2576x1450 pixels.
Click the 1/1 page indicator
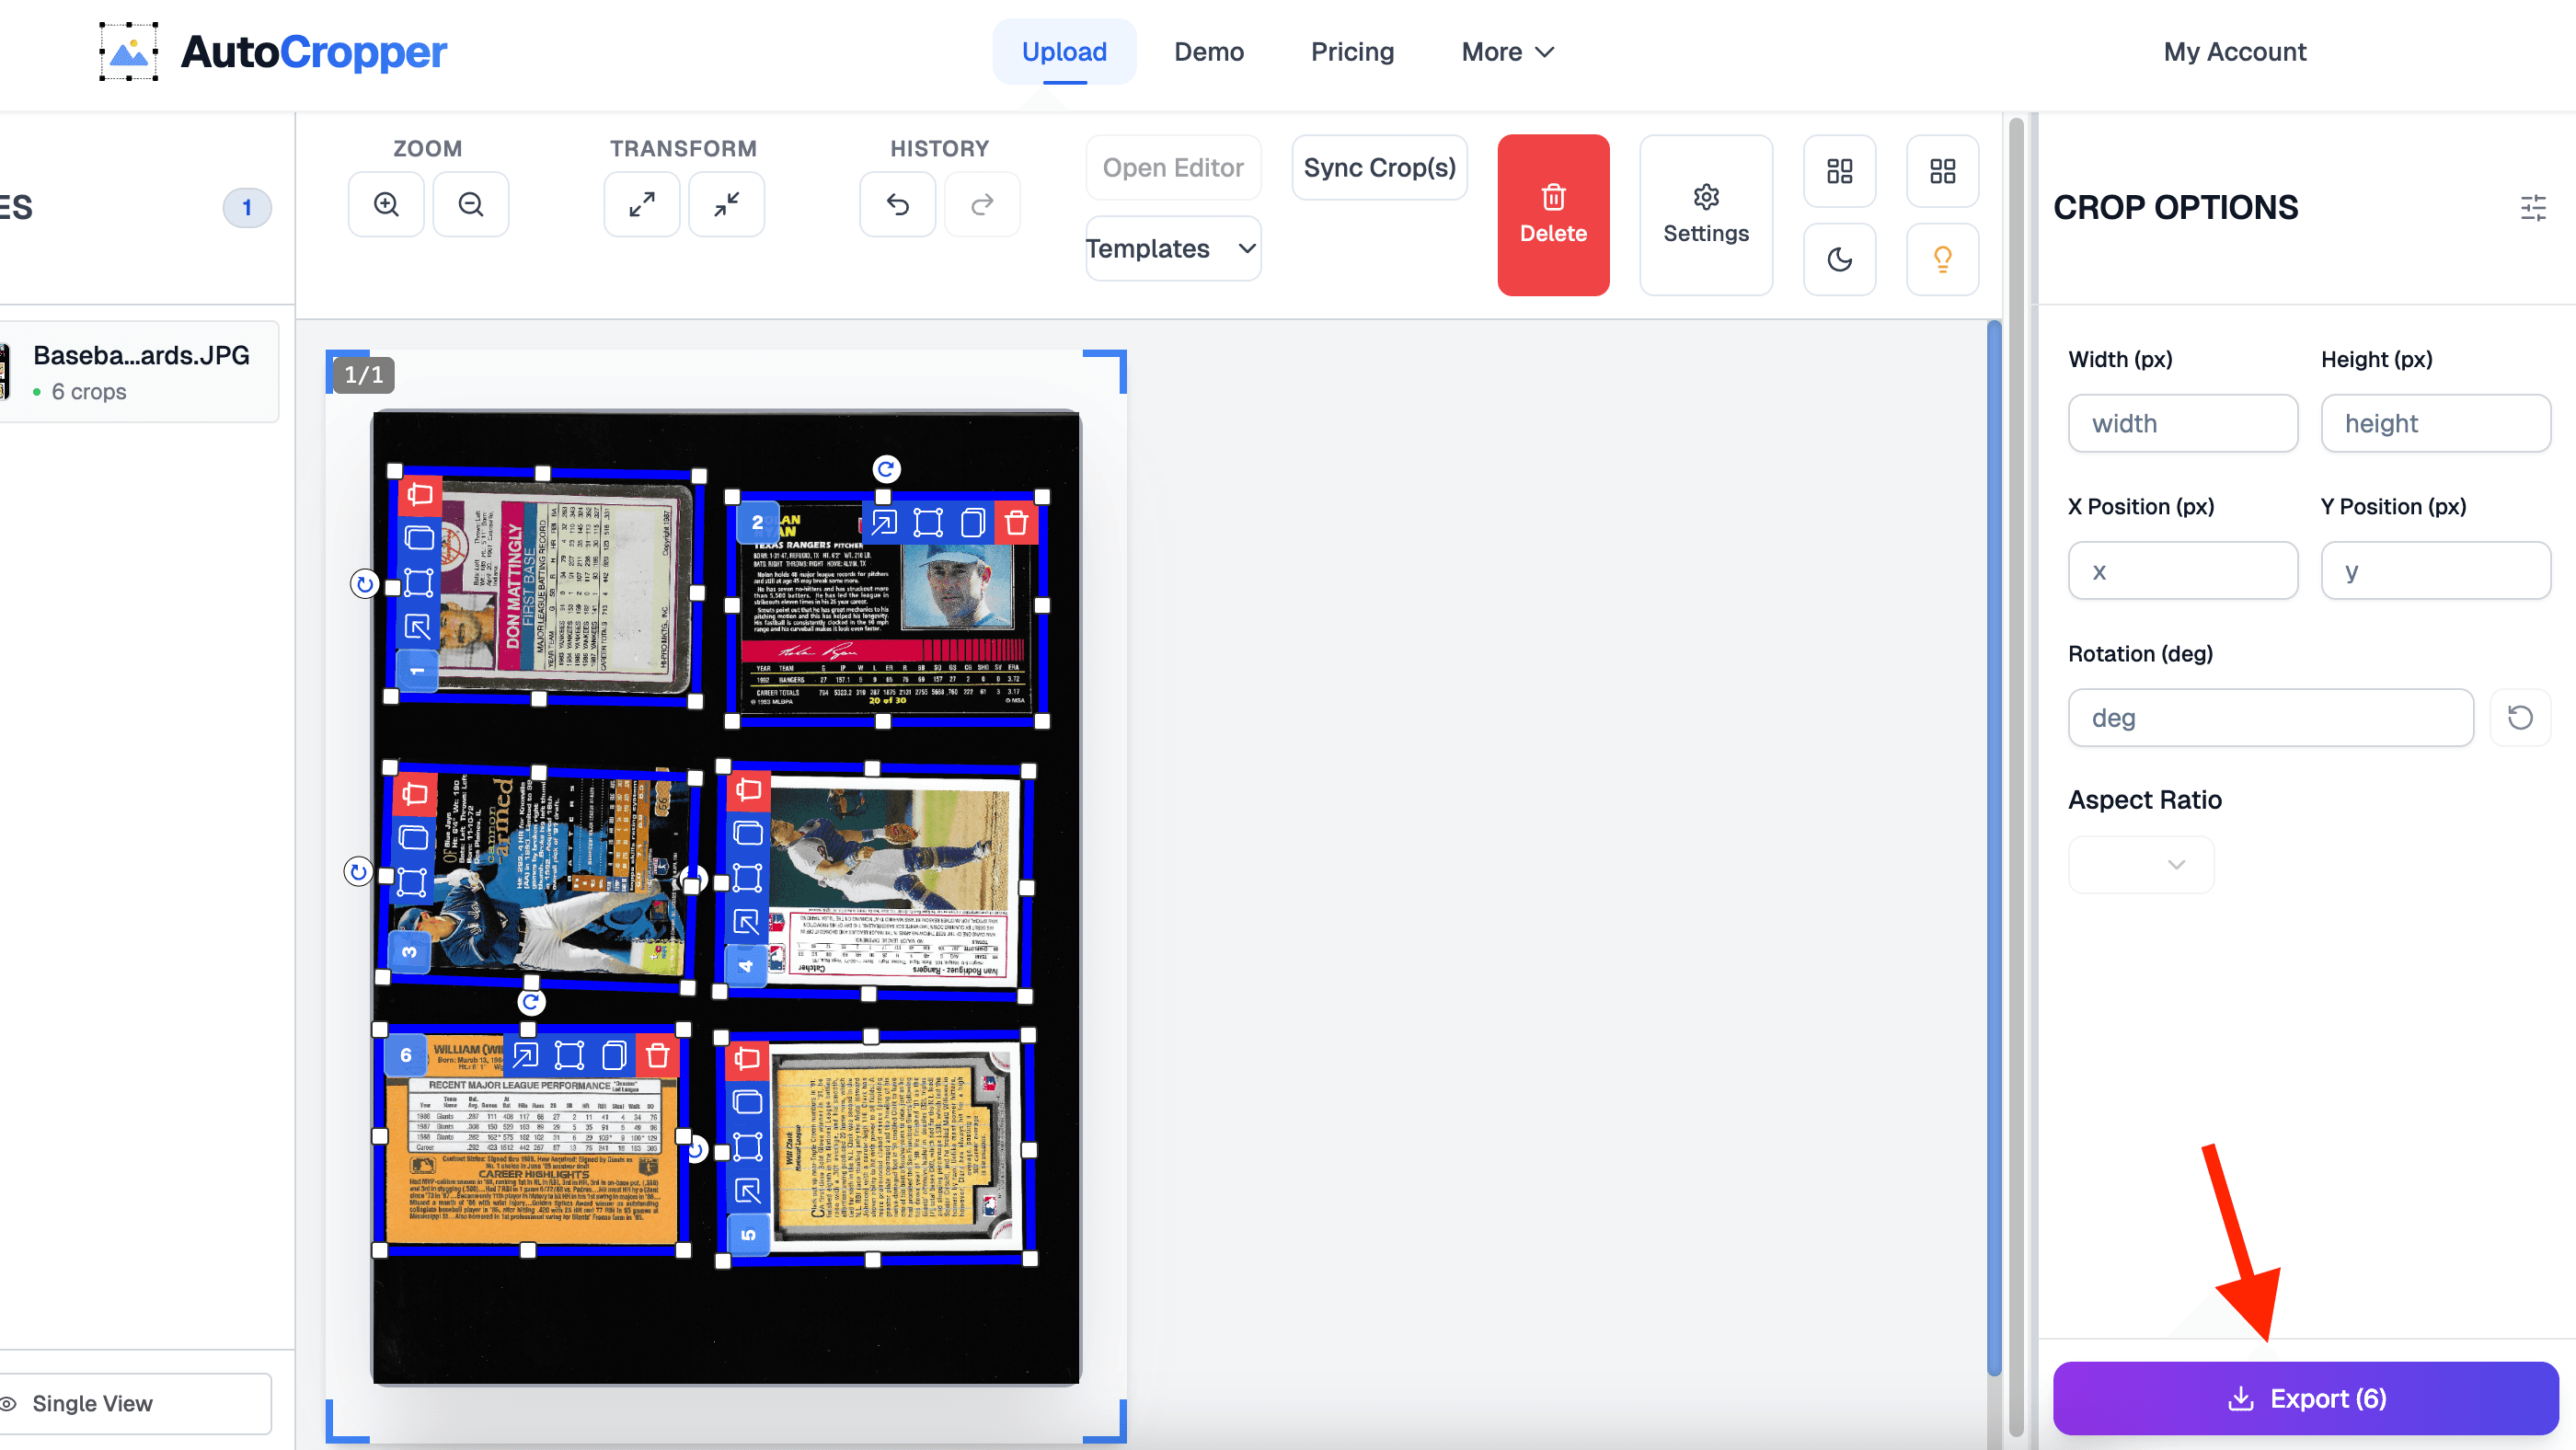coord(363,375)
